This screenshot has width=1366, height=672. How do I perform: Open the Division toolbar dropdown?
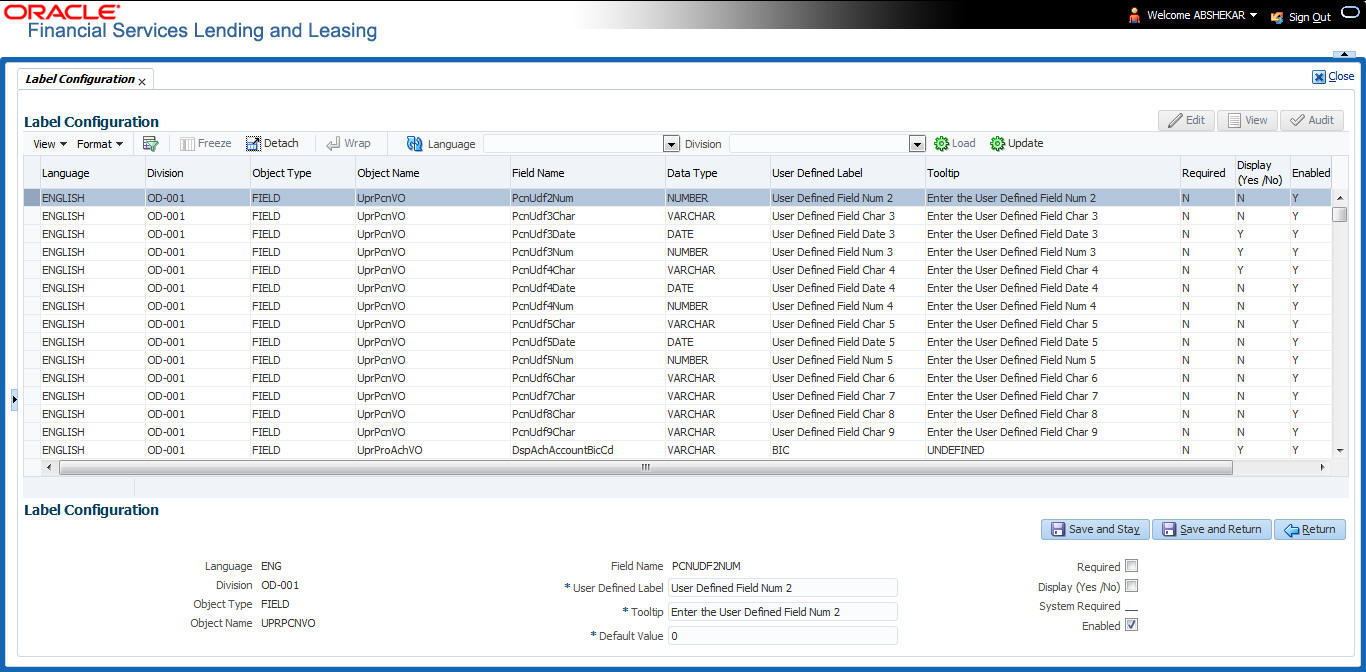pyautogui.click(x=917, y=144)
